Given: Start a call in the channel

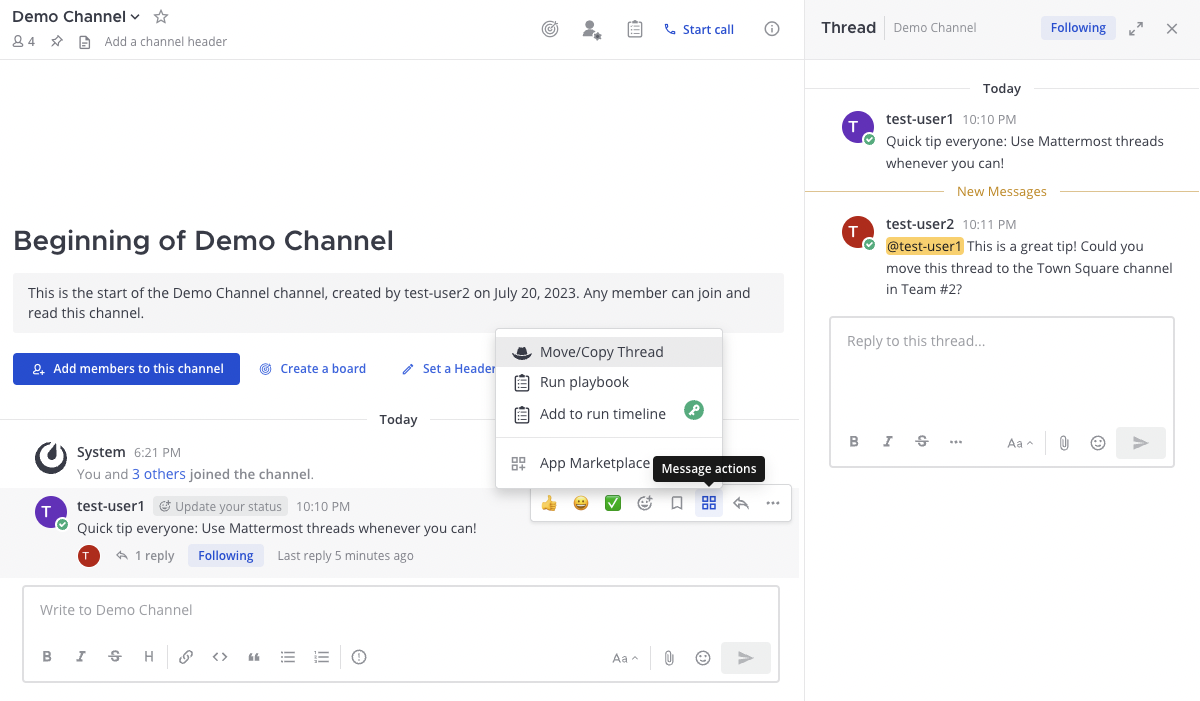Looking at the screenshot, I should (x=699, y=29).
